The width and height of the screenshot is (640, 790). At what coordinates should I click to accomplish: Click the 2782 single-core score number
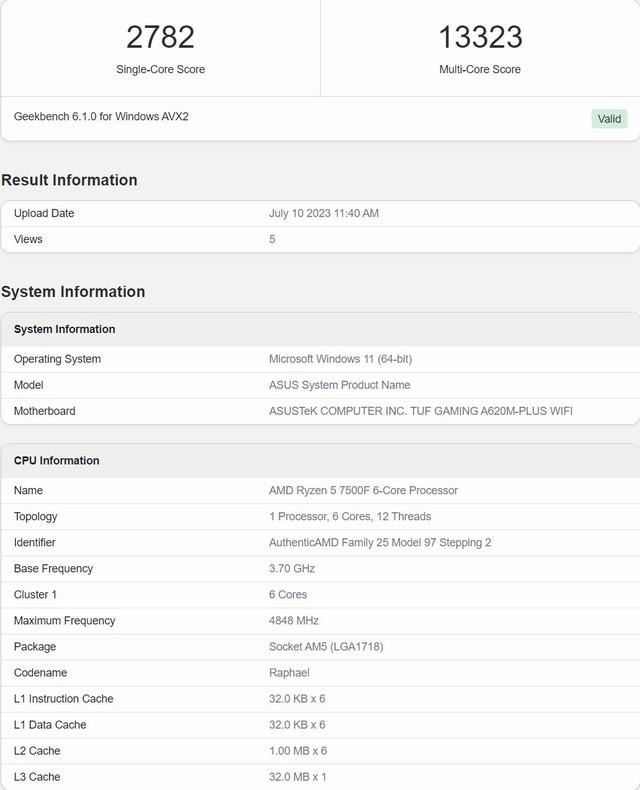click(x=160, y=37)
